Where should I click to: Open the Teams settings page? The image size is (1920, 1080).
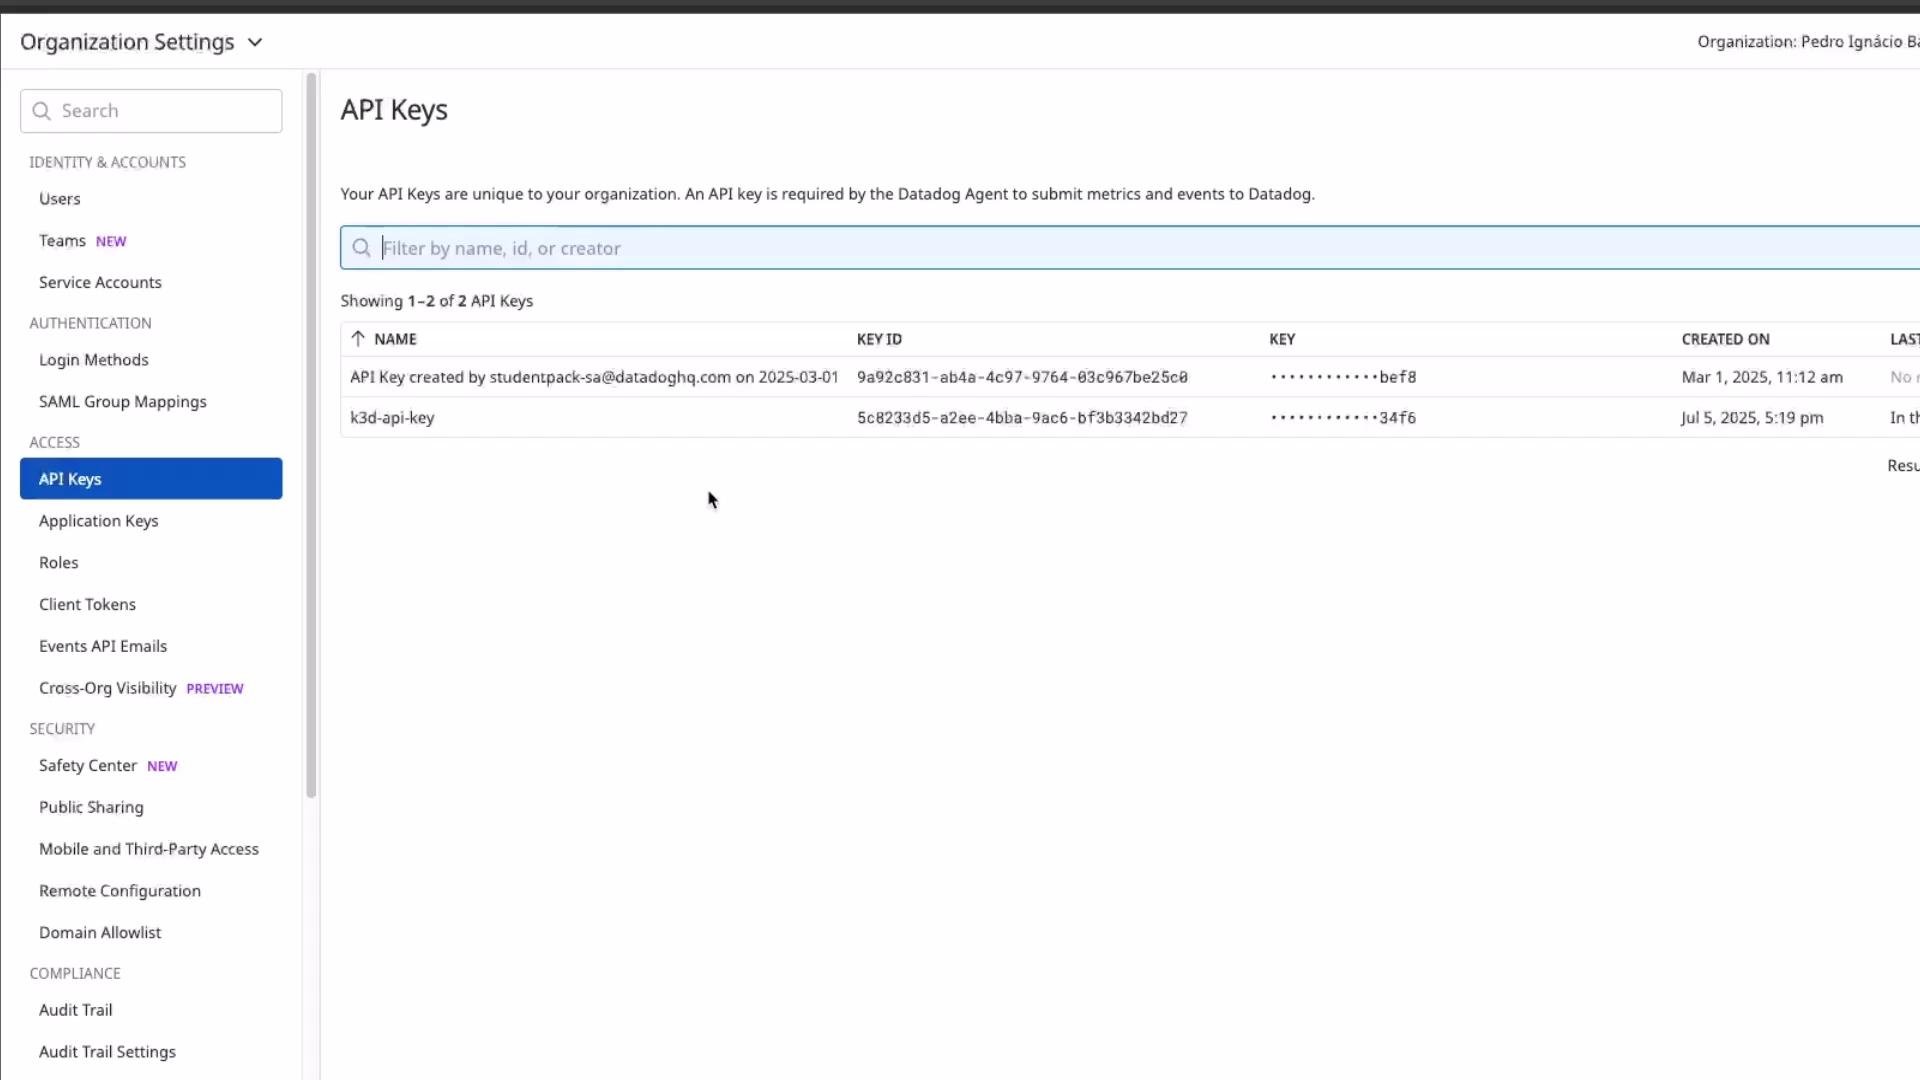pyautogui.click(x=62, y=241)
